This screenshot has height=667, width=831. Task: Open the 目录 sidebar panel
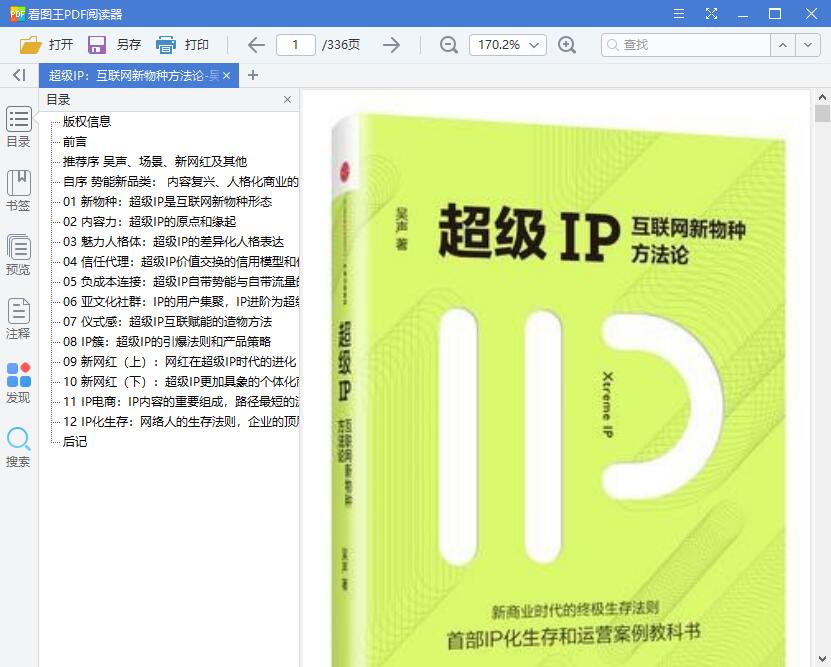coord(19,127)
